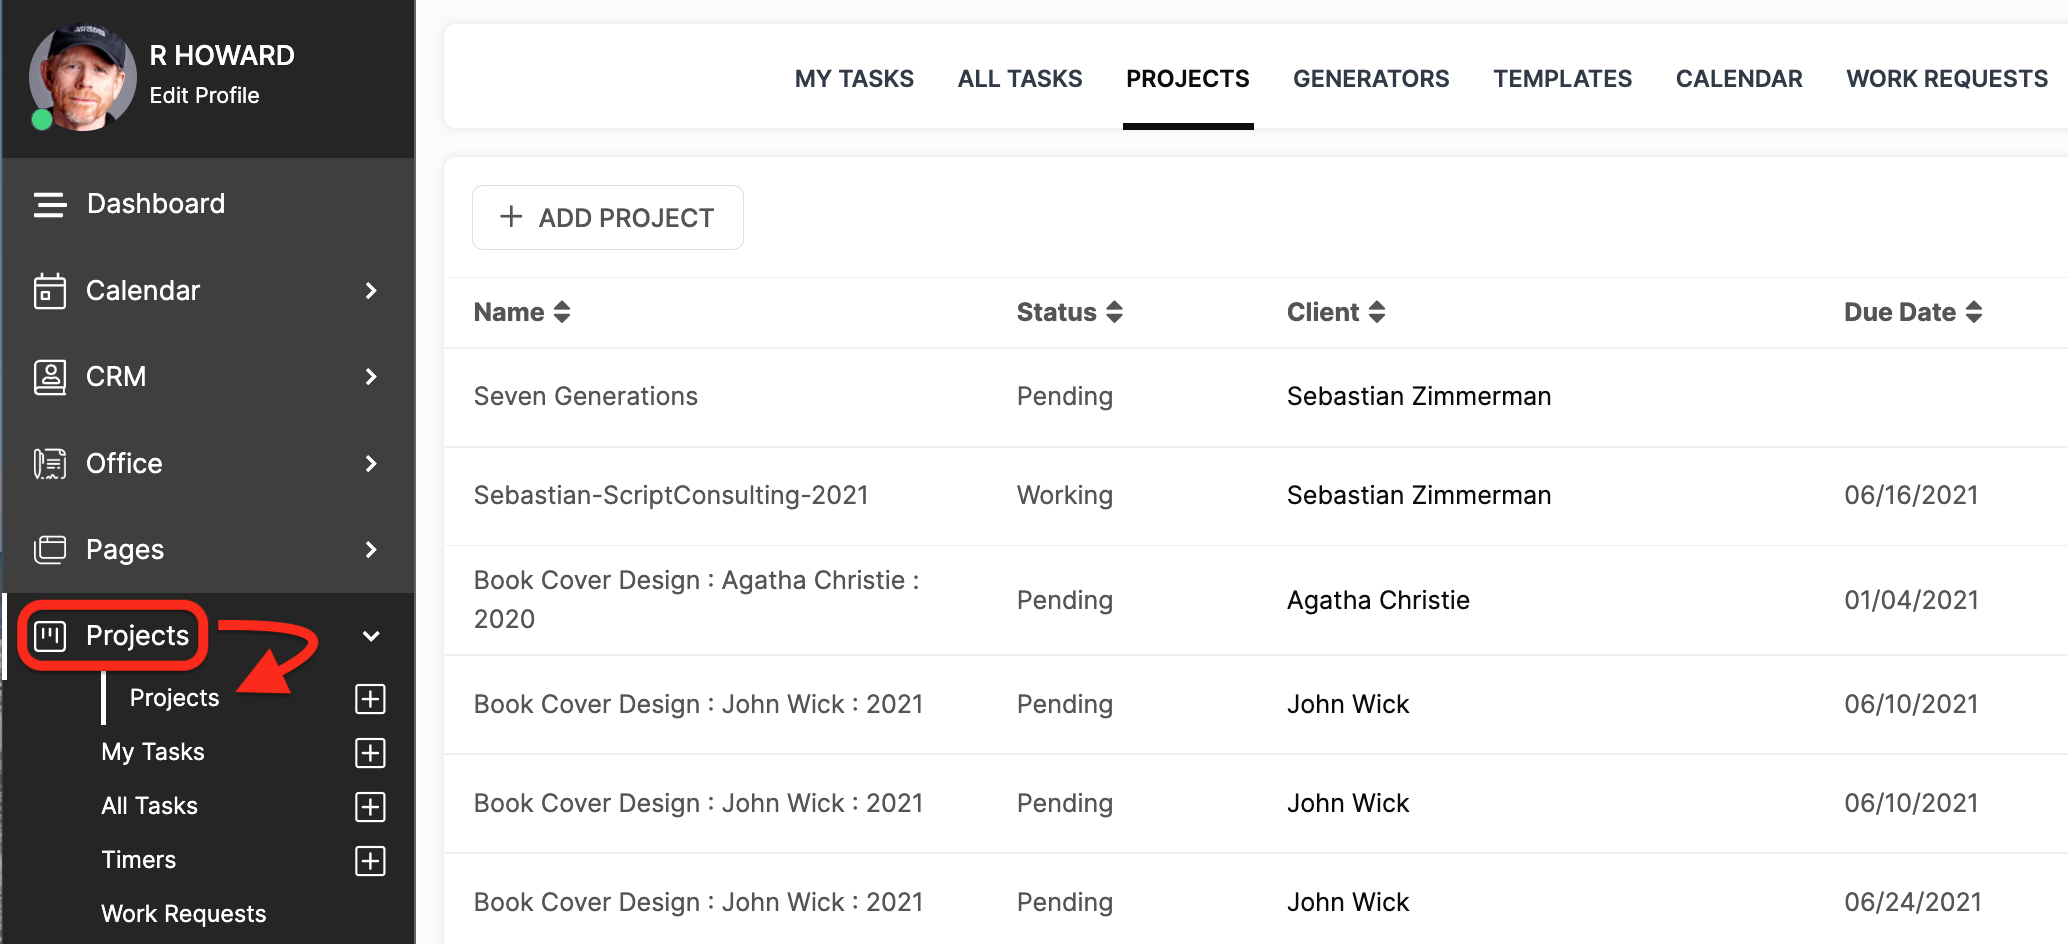
Task: Click the green online status dot
Action: pos(42,120)
